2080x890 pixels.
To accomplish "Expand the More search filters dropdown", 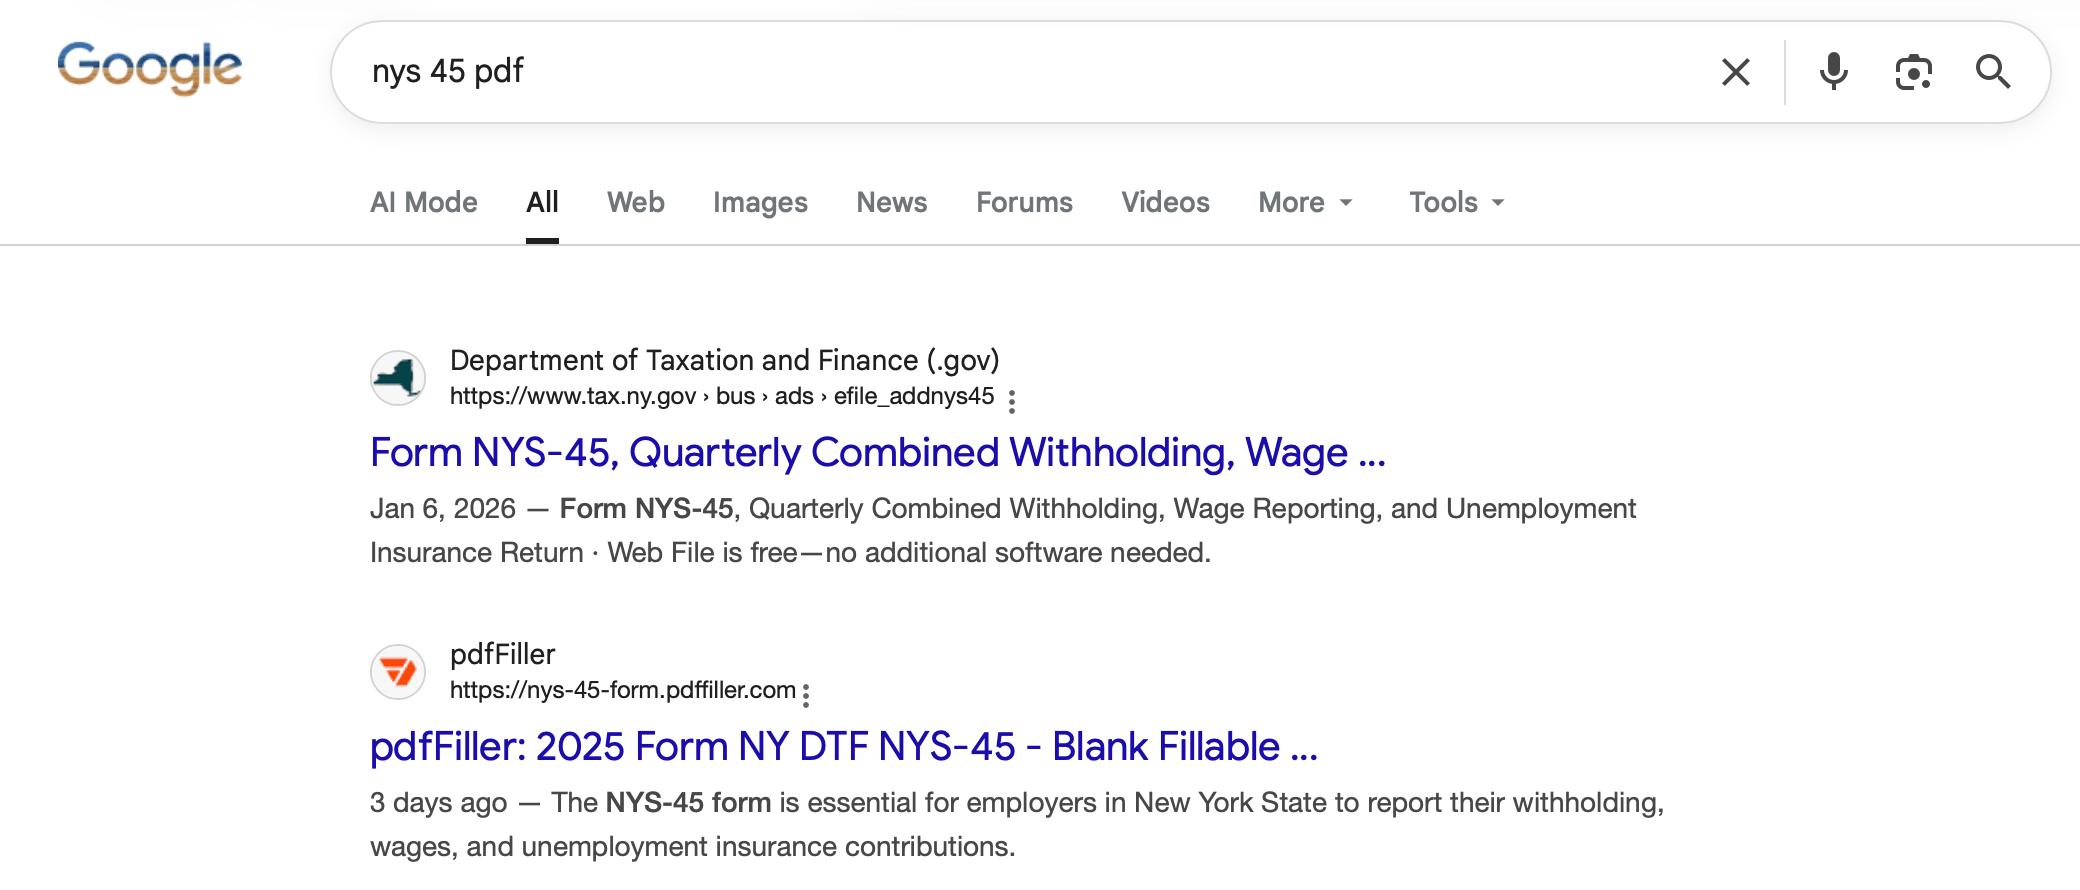I will (x=1306, y=203).
